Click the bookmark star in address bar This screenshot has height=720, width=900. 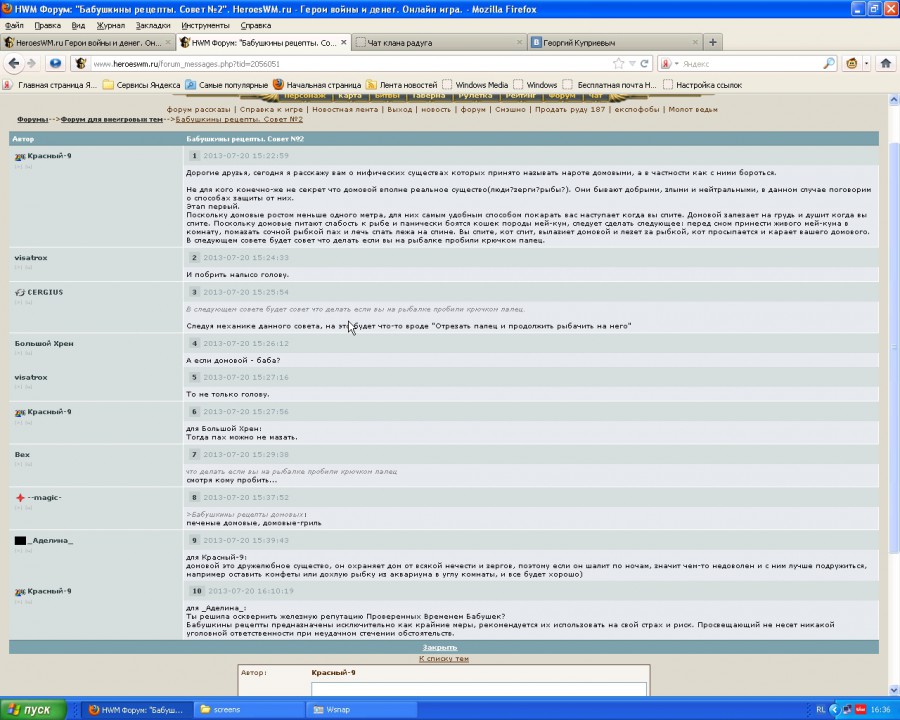619,63
